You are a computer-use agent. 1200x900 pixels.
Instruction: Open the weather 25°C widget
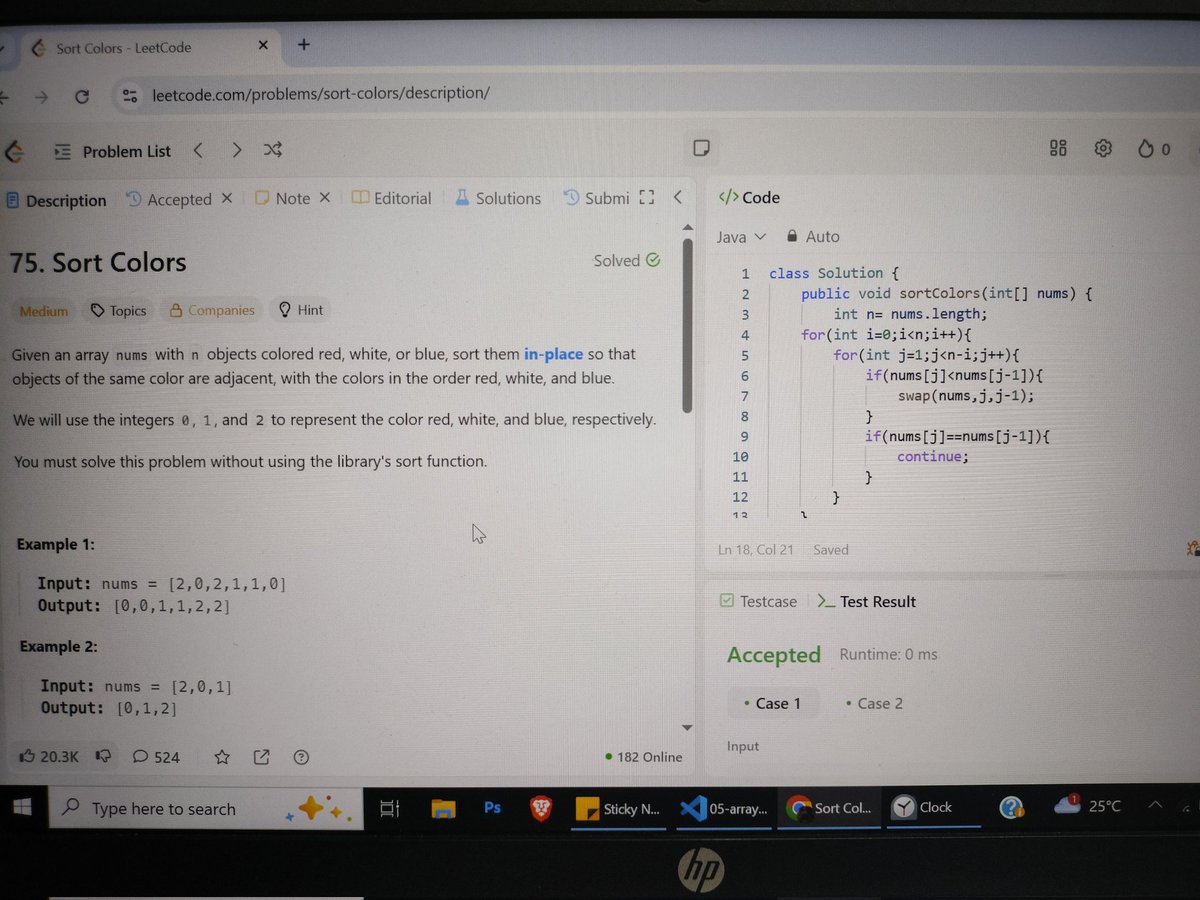coord(1089,806)
